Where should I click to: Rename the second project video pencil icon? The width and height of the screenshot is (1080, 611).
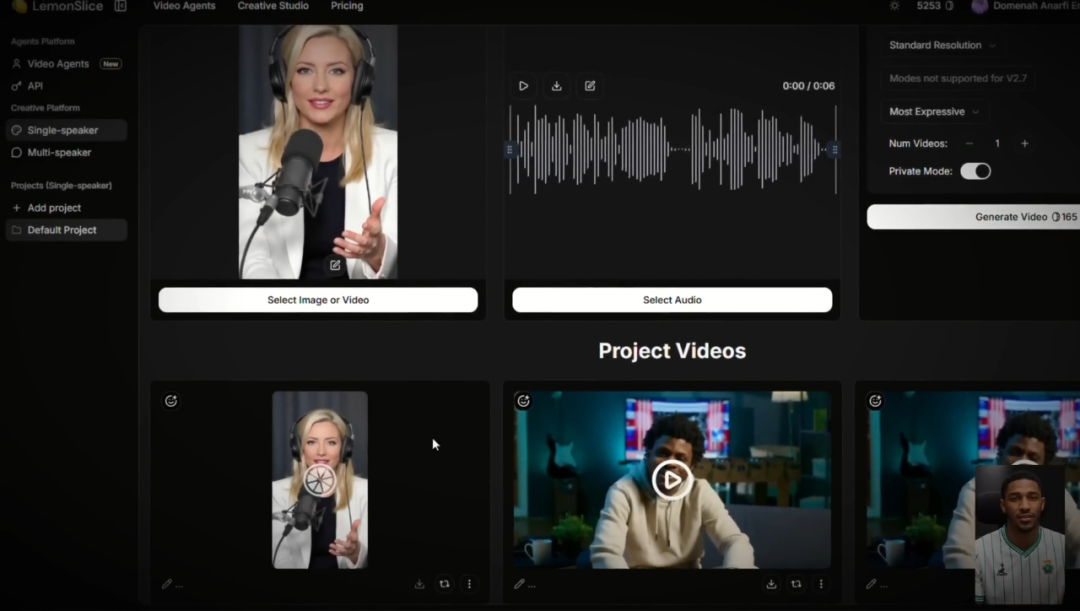[519, 584]
